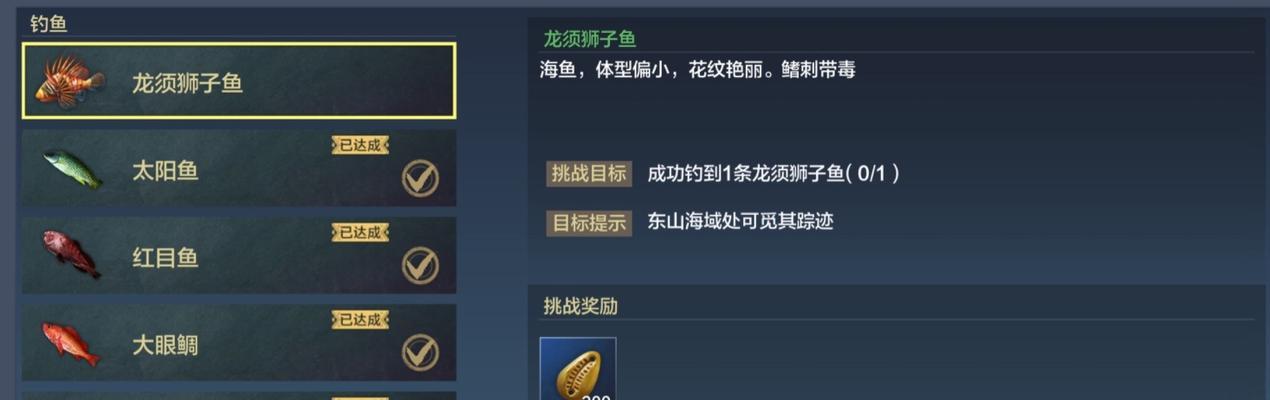Click the green 太阳鱼 fish icon
Image resolution: width=1270 pixels, height=400 pixels.
(x=72, y=169)
